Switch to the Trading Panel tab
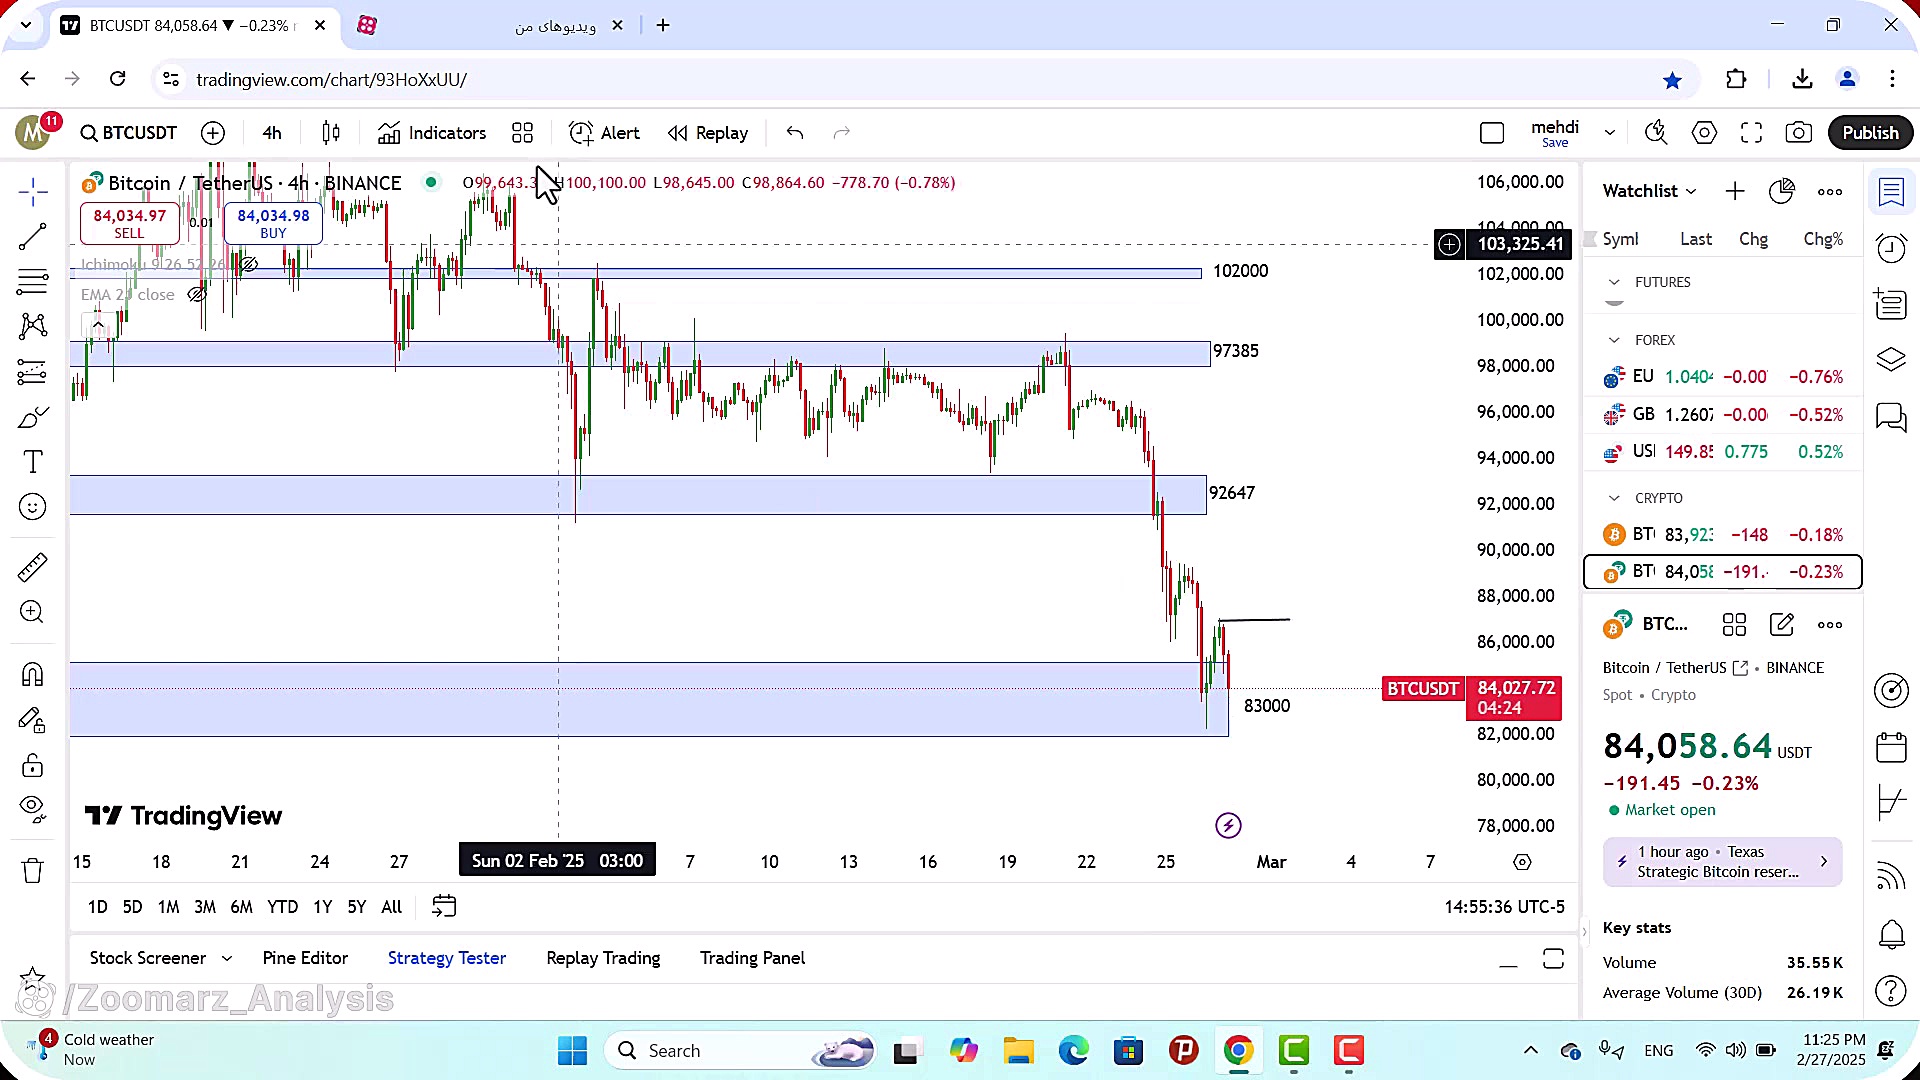This screenshot has width=1920, height=1080. [752, 958]
